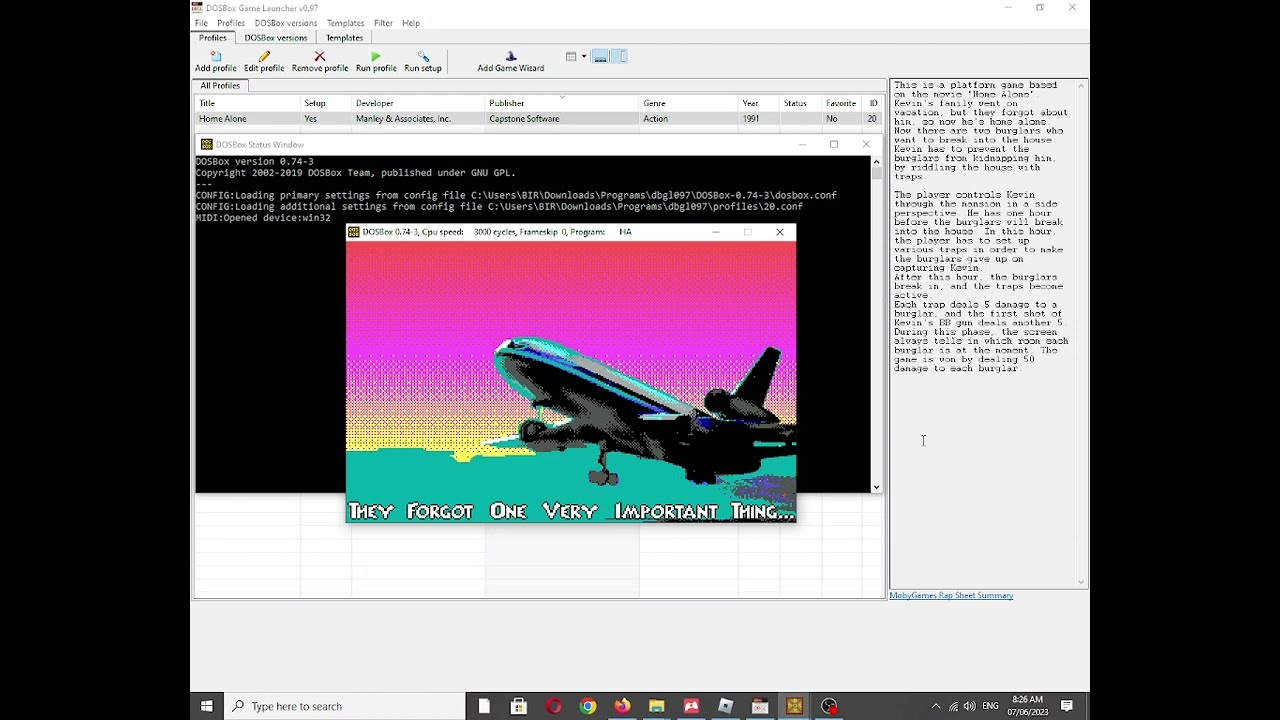This screenshot has height=720, width=1280.
Task: Toggle the screenshots pane button
Action: (x=601, y=57)
